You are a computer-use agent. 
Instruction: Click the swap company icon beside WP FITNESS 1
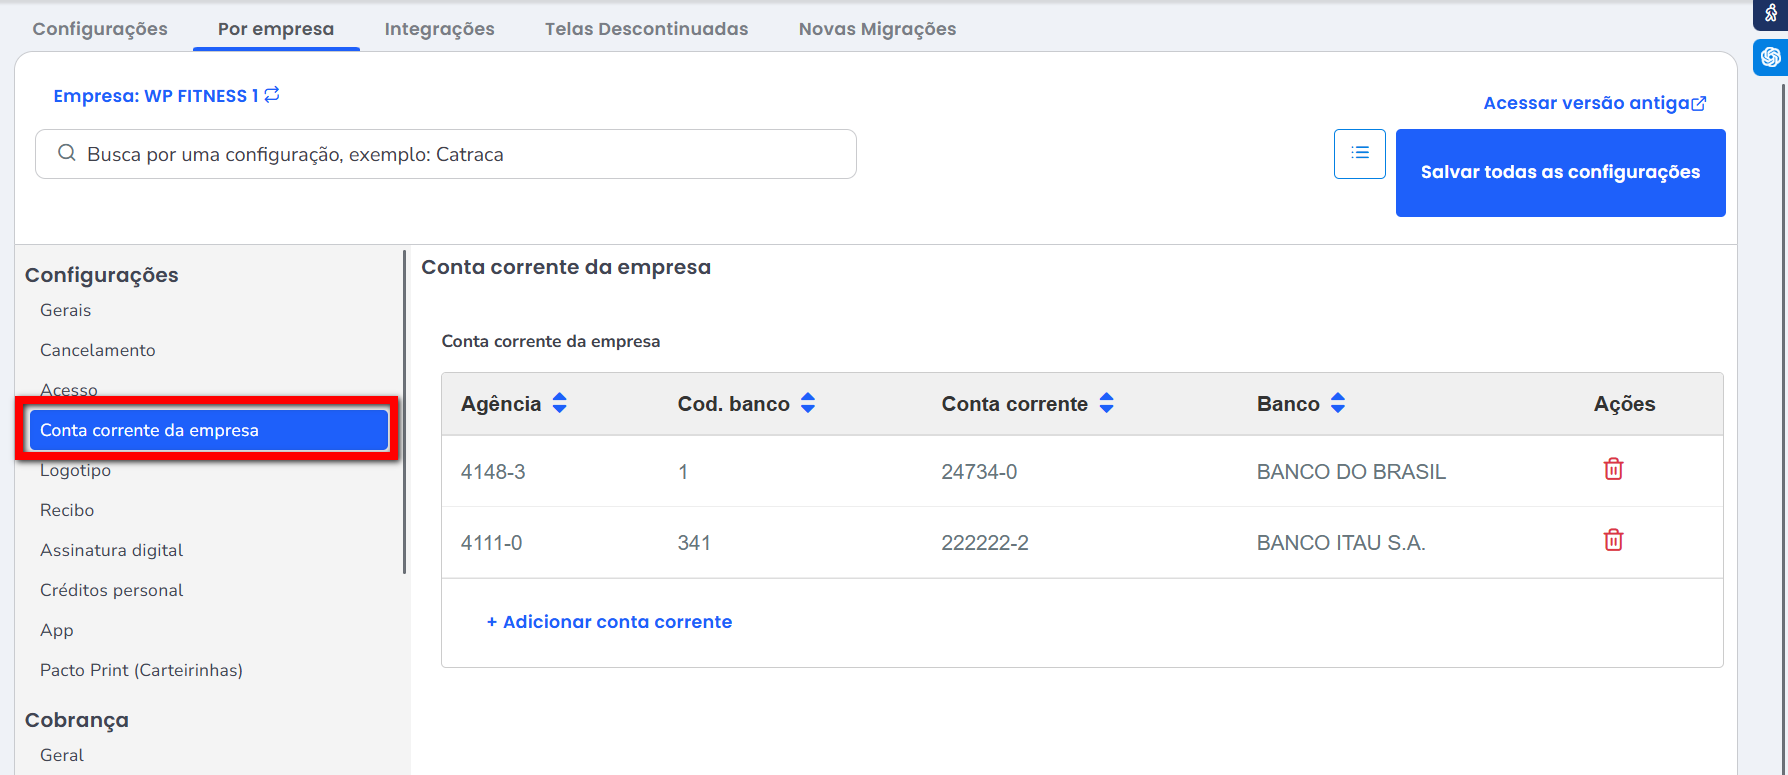click(272, 95)
